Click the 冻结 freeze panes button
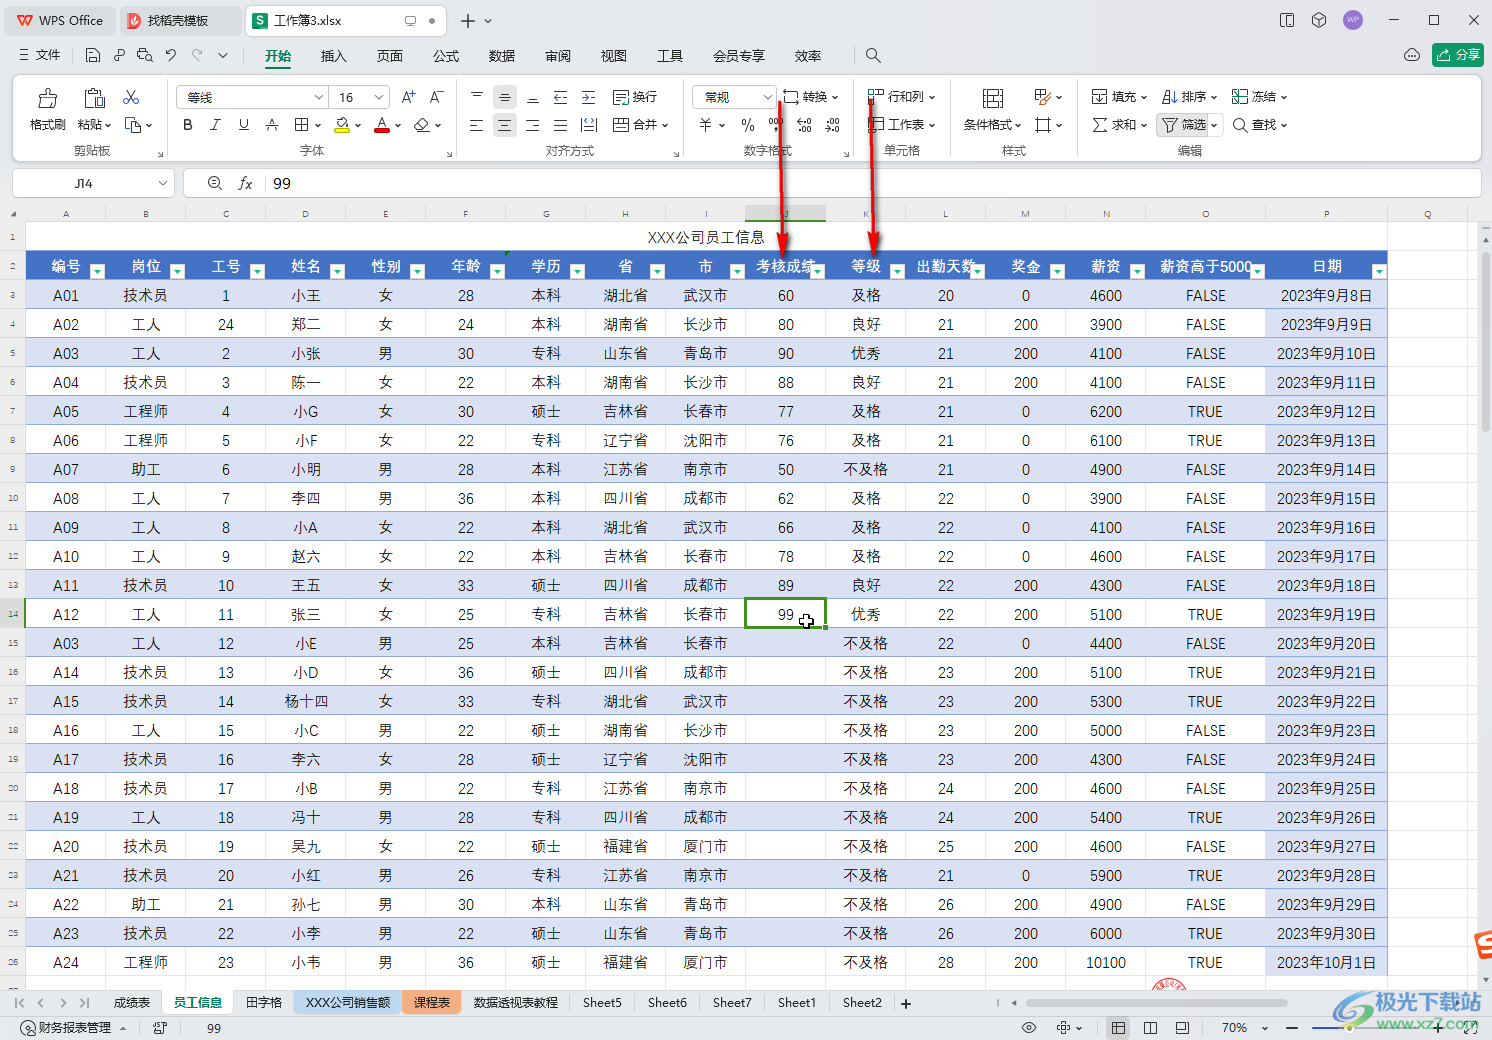This screenshot has height=1040, width=1492. point(1259,97)
